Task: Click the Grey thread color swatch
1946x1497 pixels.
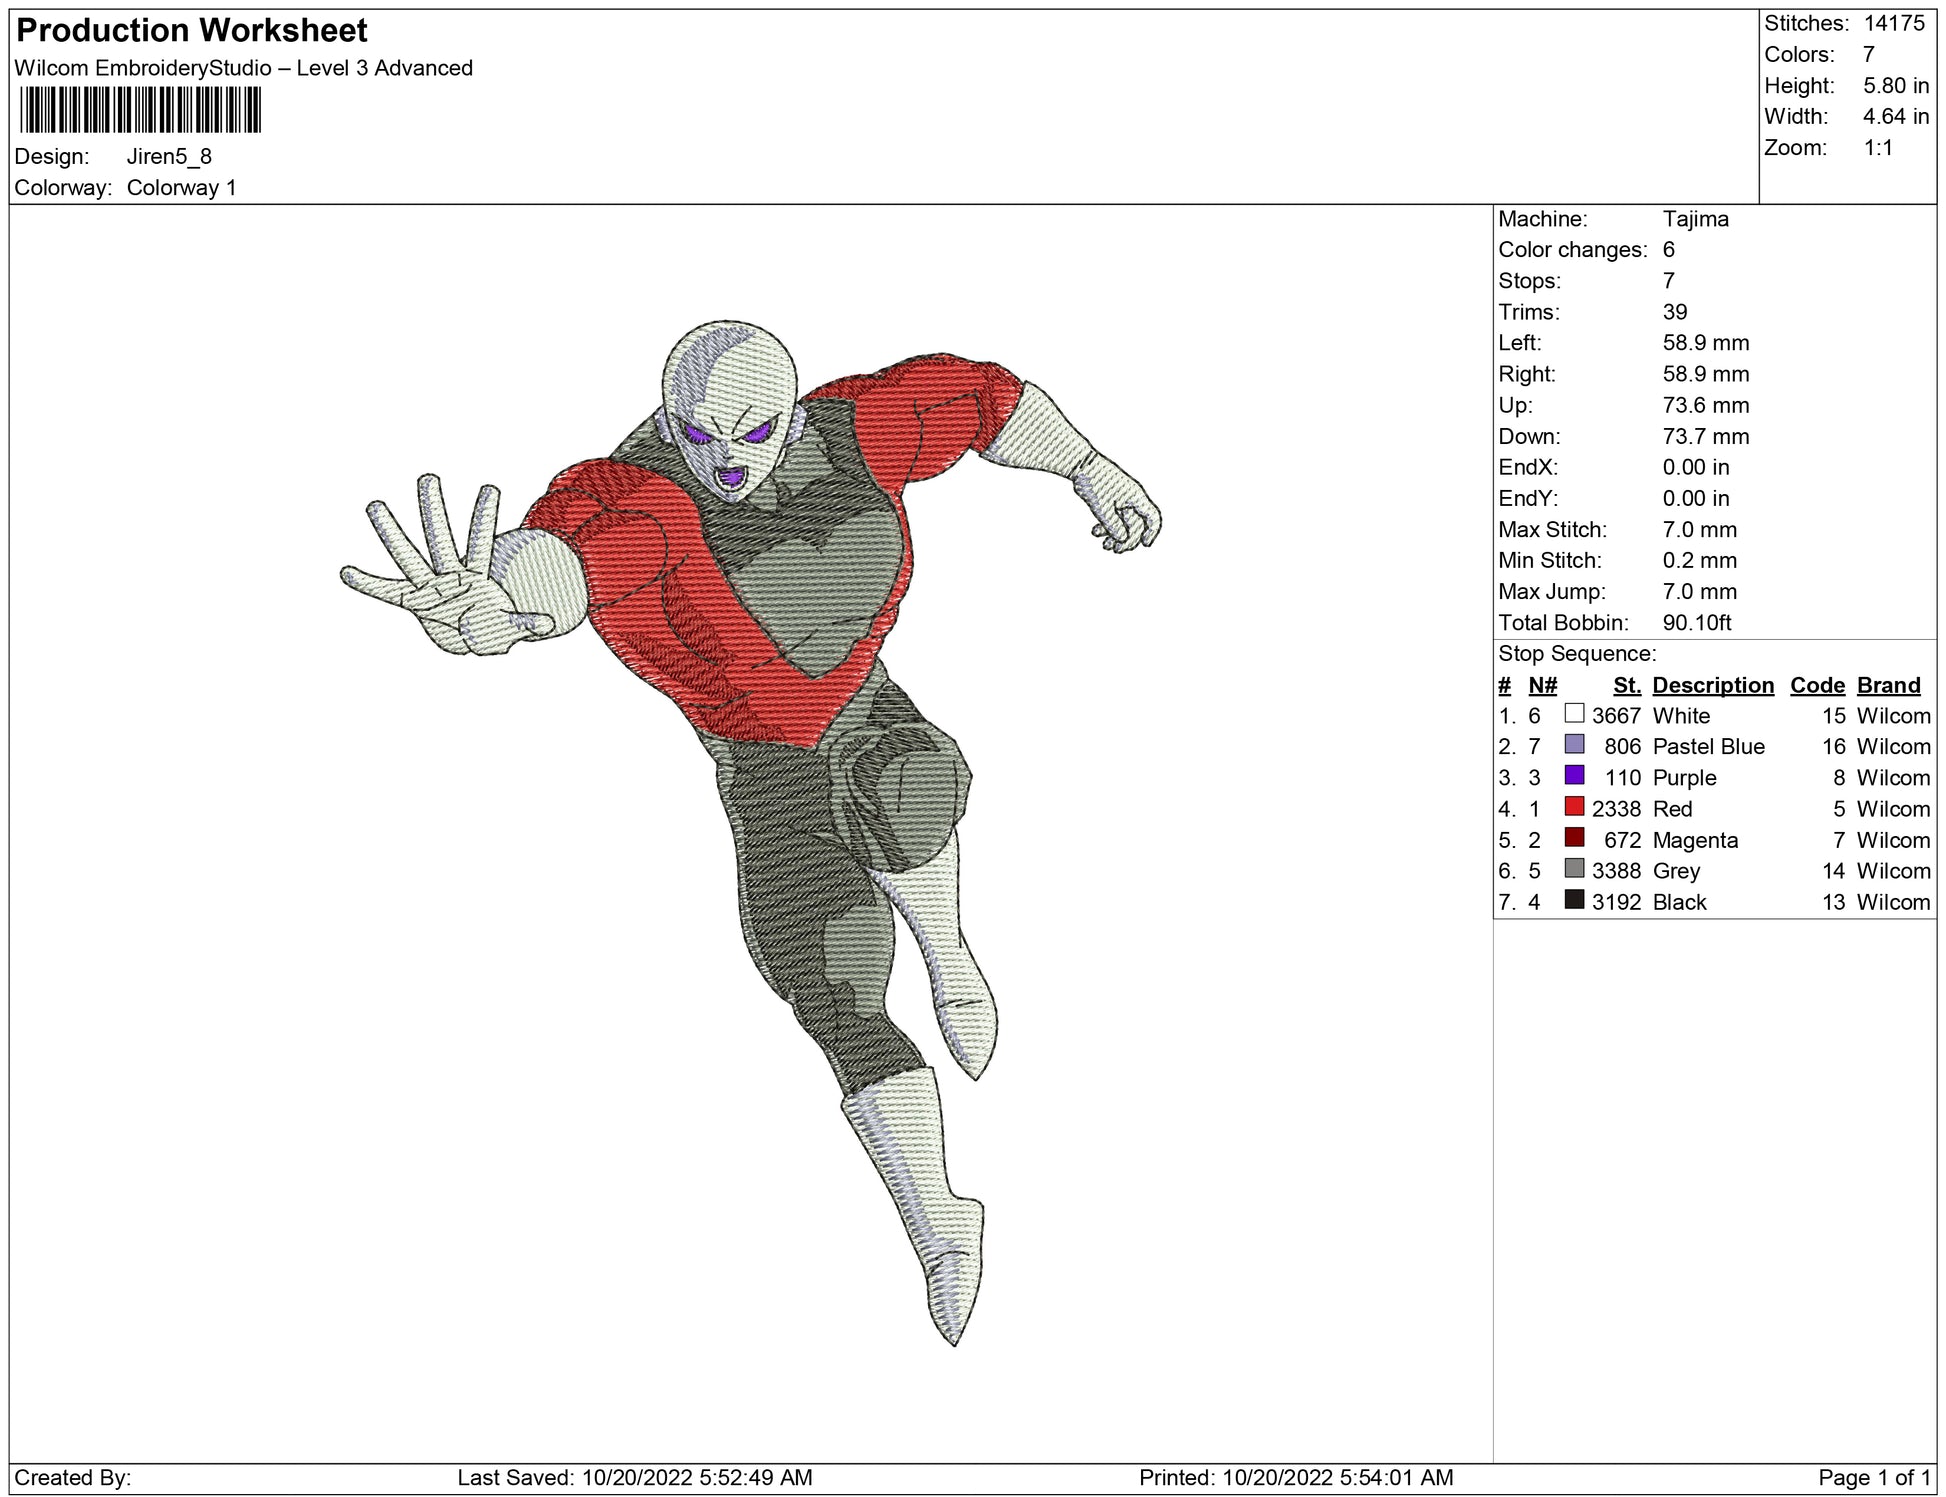Action: coord(1574,869)
